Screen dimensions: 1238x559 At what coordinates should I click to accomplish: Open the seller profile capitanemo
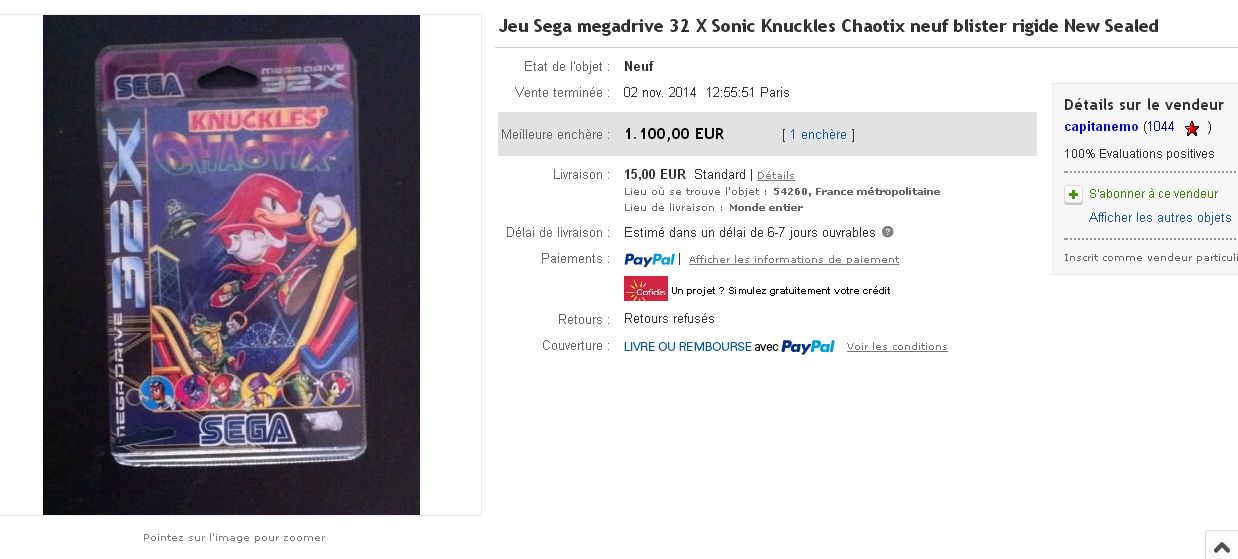(1100, 127)
